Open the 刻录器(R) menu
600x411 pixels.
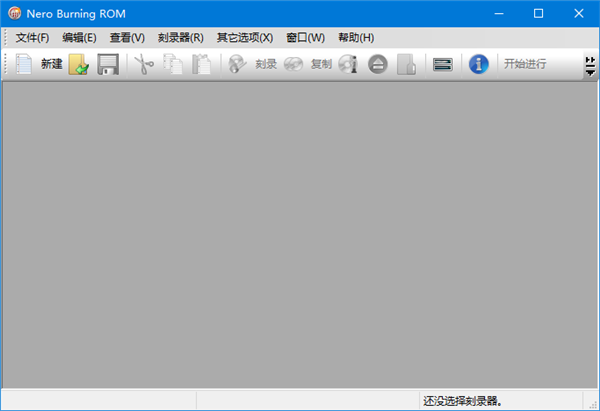click(180, 37)
